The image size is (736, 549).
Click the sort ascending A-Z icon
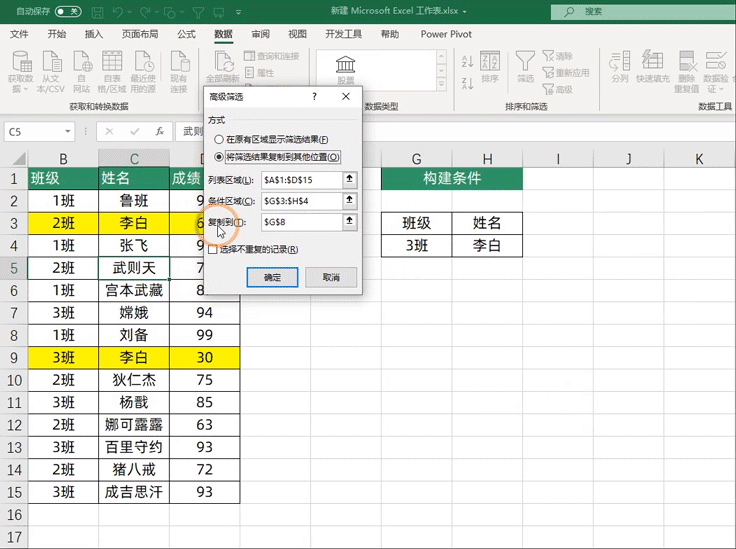point(468,61)
